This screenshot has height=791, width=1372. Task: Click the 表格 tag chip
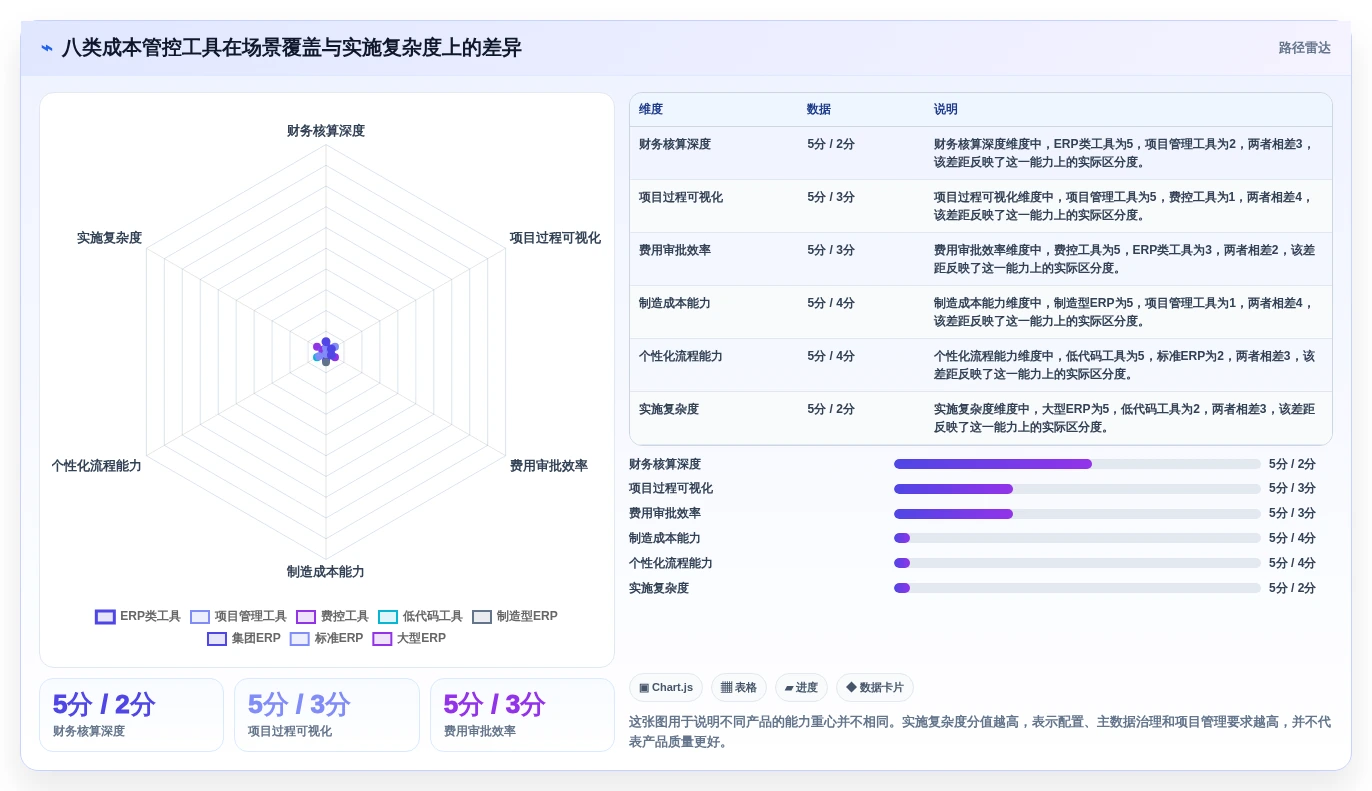click(x=739, y=688)
